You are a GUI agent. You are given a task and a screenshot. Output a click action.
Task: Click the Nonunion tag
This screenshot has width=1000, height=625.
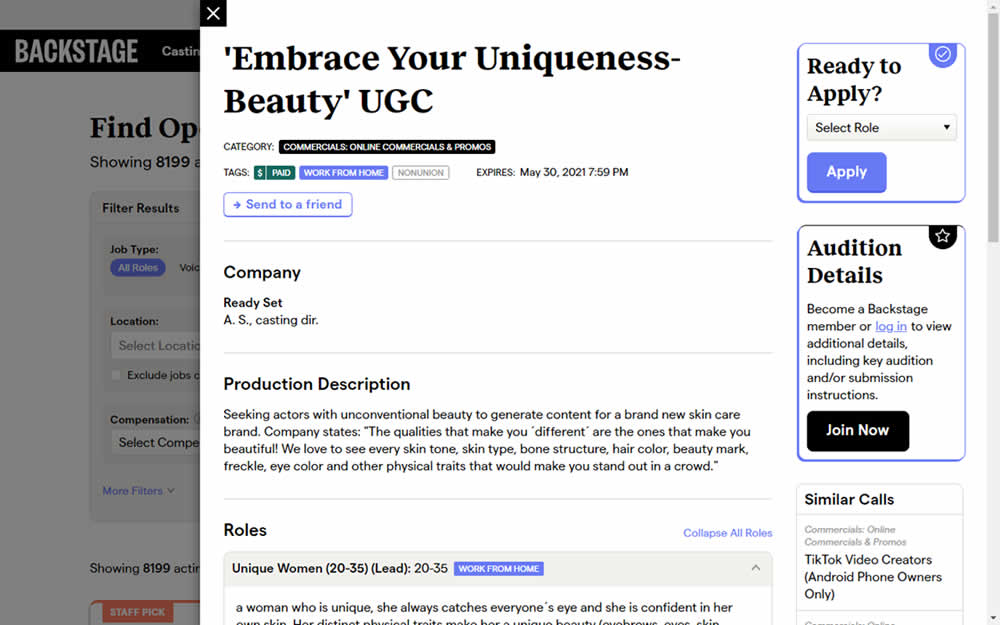pos(420,173)
